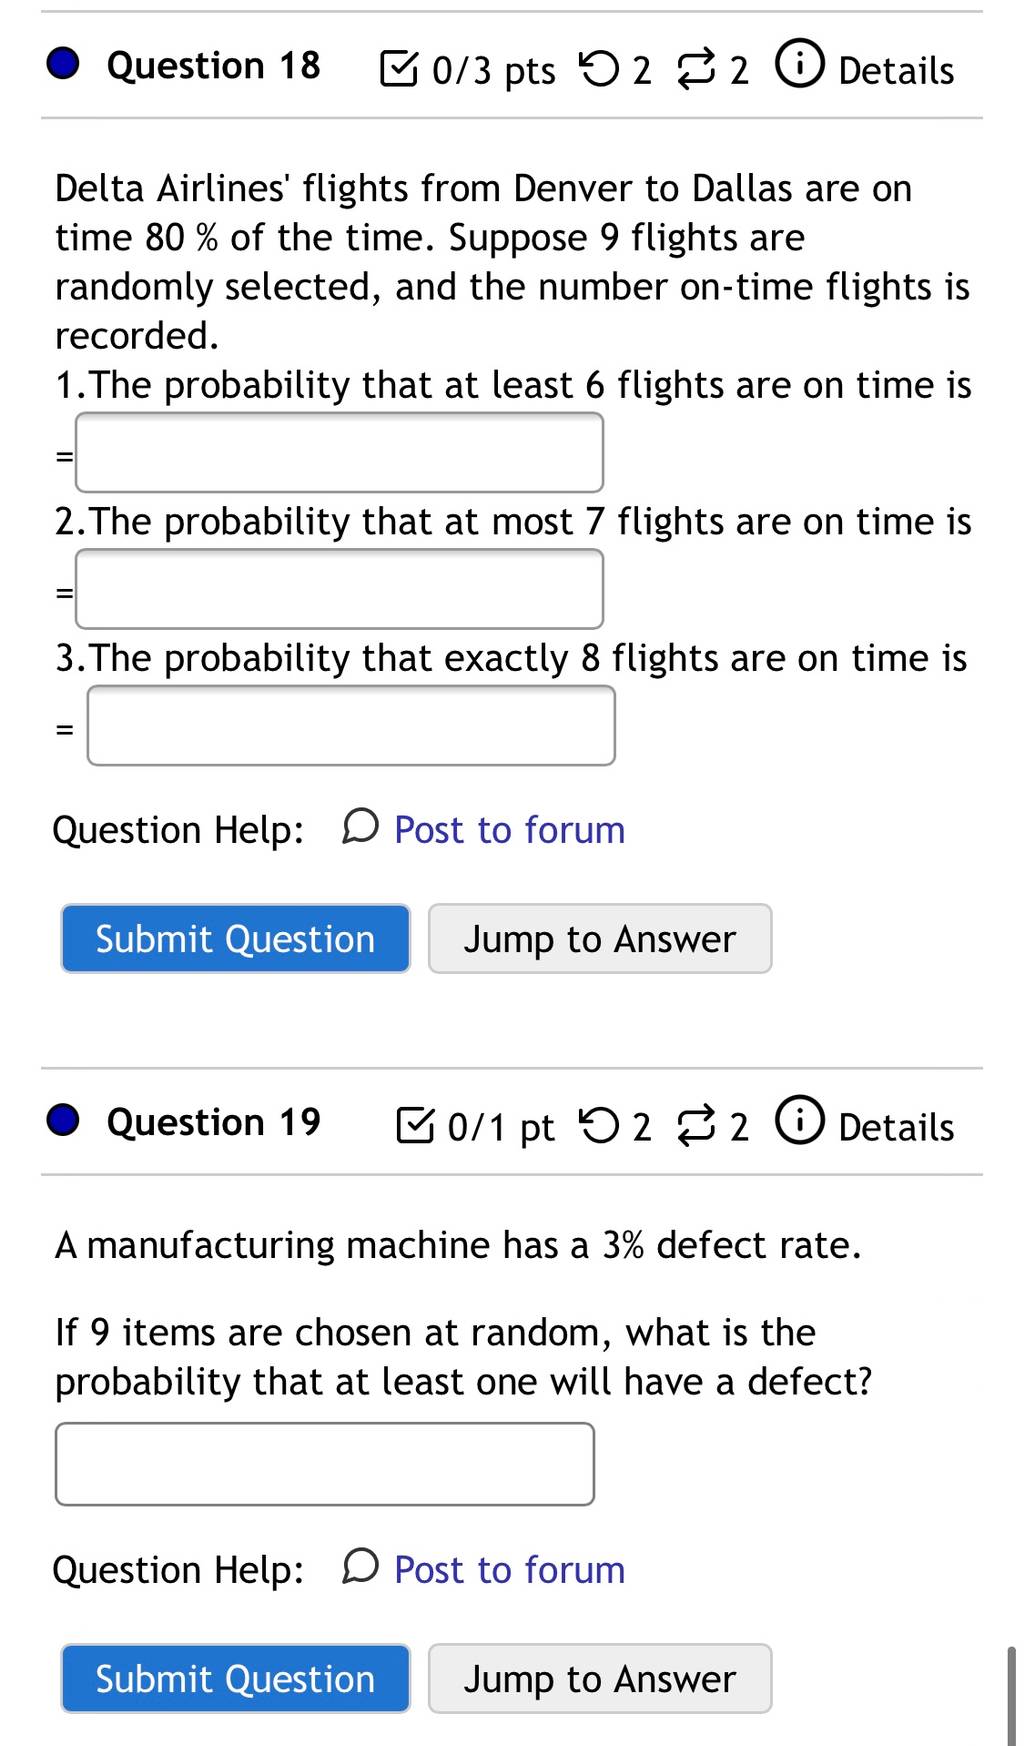Click the blue status dot beside Question 19
1024x1746 pixels.
click(63, 1121)
